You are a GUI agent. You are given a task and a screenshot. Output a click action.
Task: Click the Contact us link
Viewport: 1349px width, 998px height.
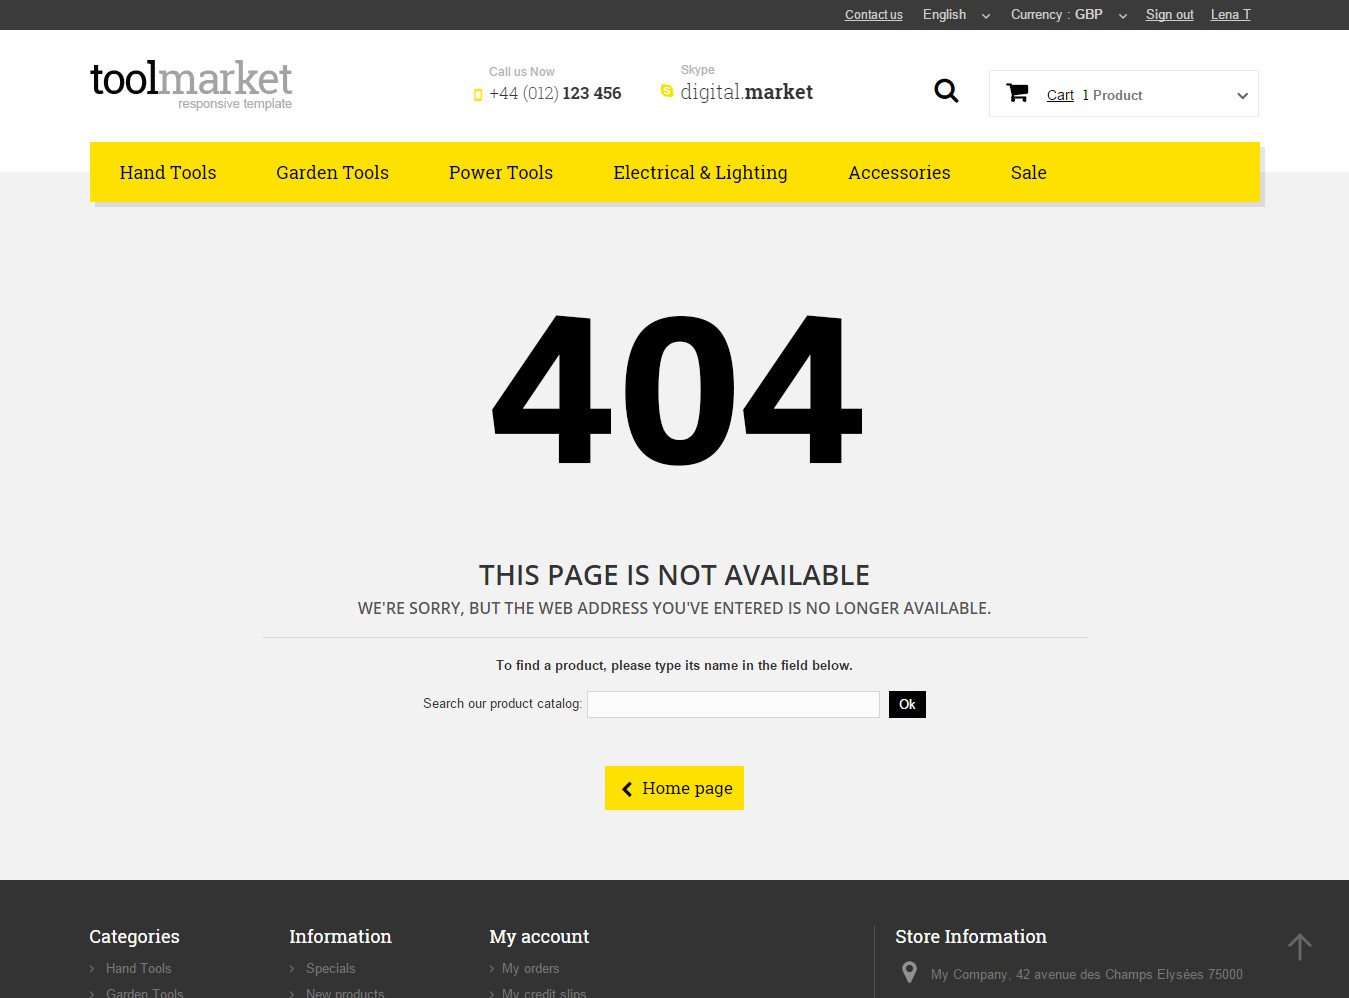point(873,15)
